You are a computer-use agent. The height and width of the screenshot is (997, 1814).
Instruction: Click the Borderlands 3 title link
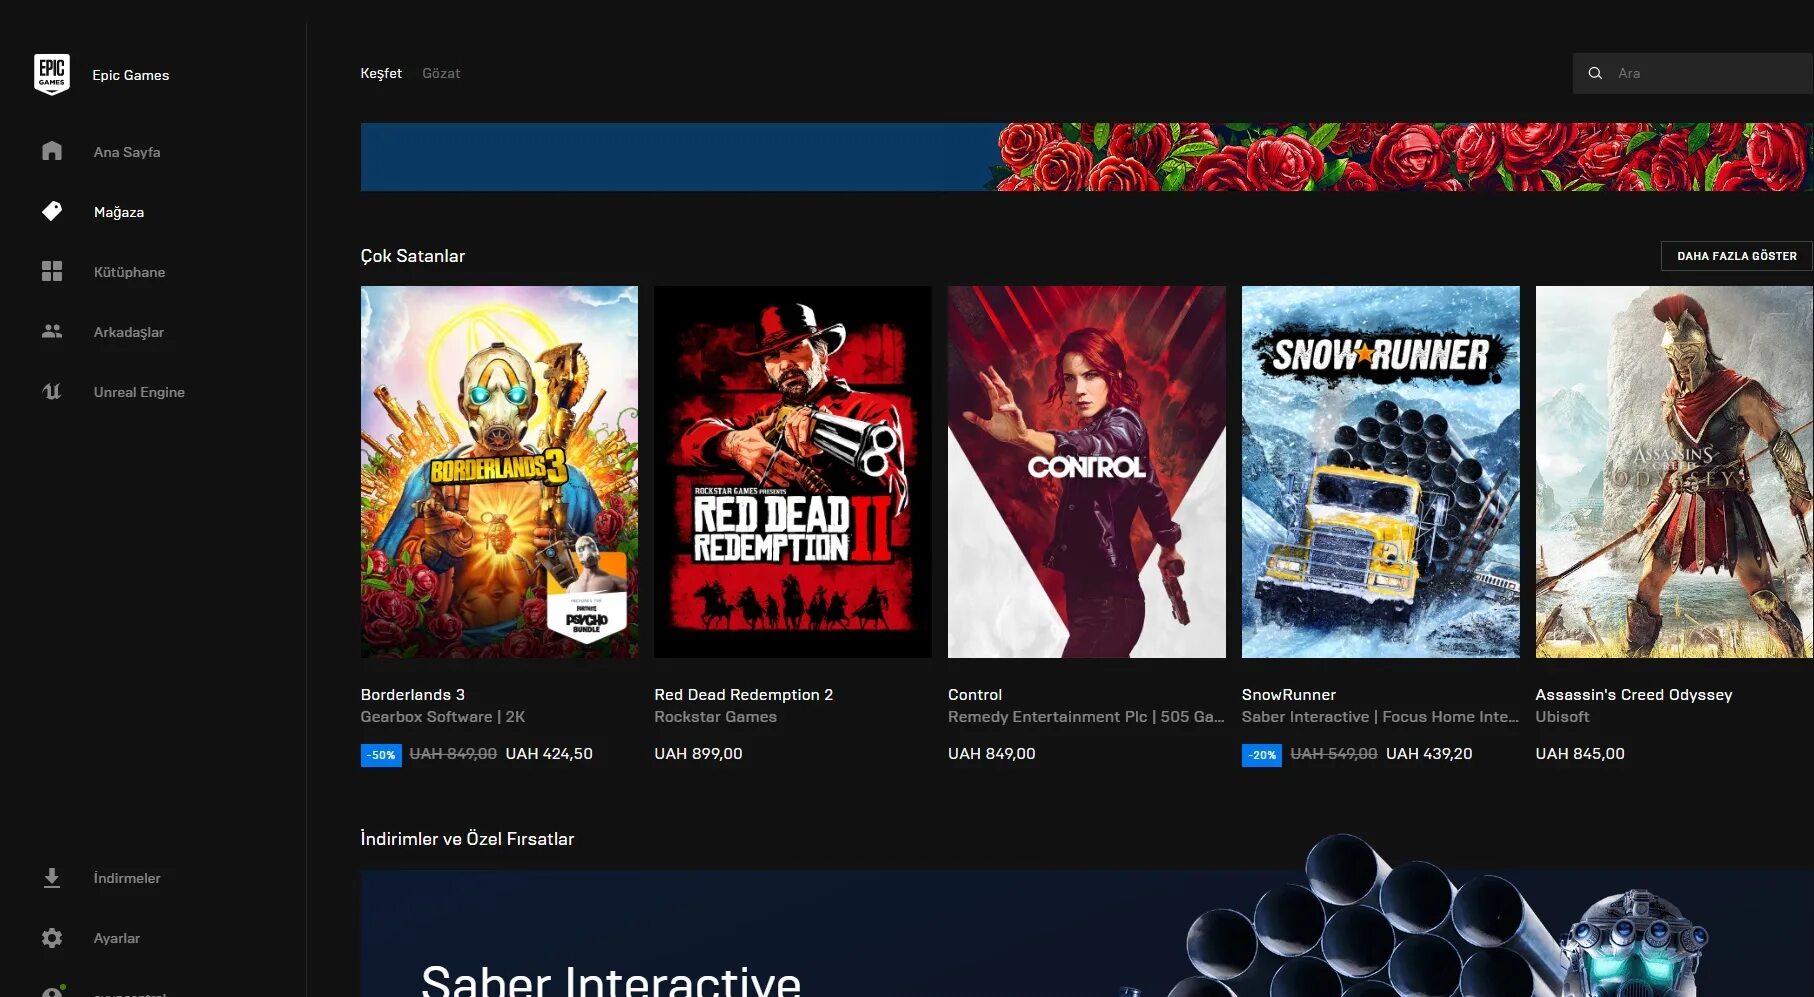(x=412, y=694)
